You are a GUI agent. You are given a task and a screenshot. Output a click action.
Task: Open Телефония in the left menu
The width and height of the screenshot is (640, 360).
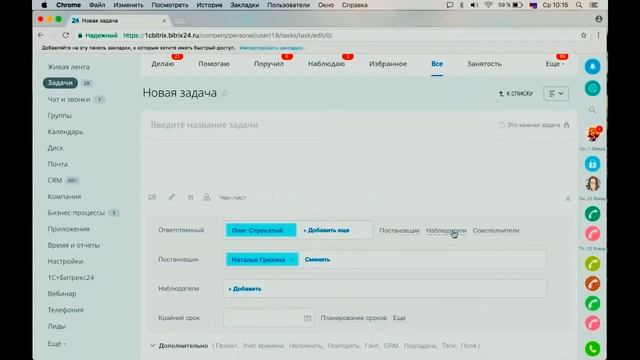coord(65,310)
